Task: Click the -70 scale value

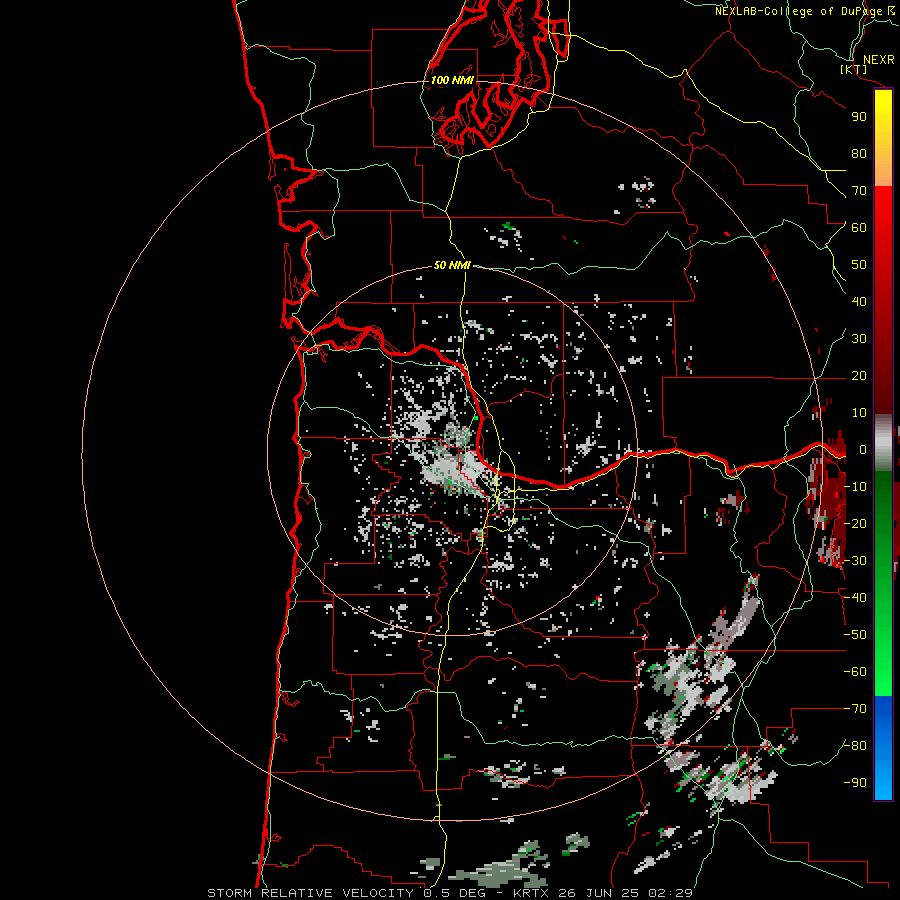Action: (855, 709)
